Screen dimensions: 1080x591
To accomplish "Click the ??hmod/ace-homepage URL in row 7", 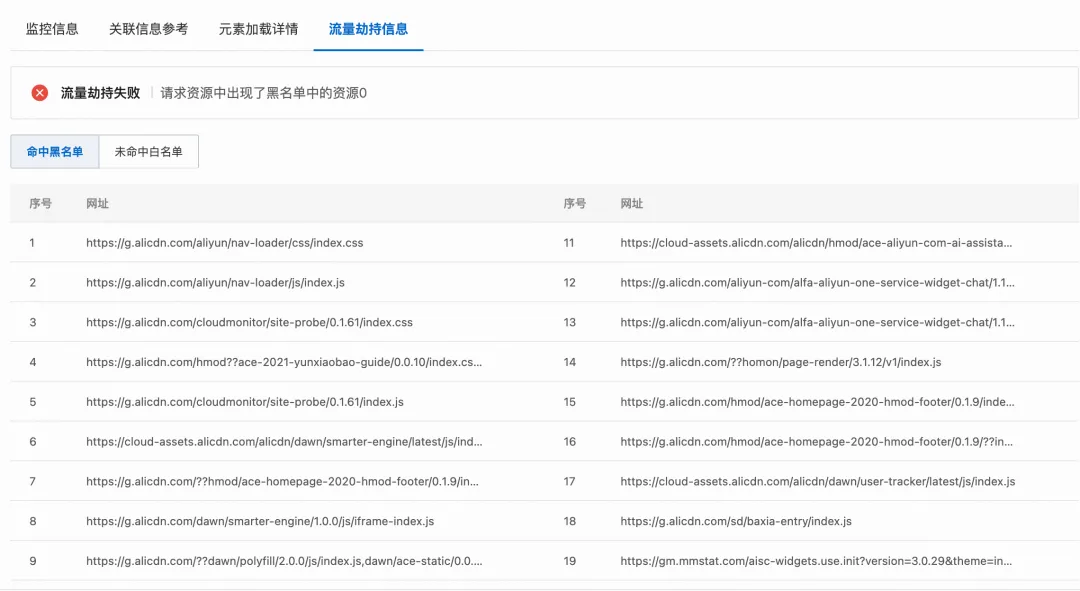I will pos(282,481).
